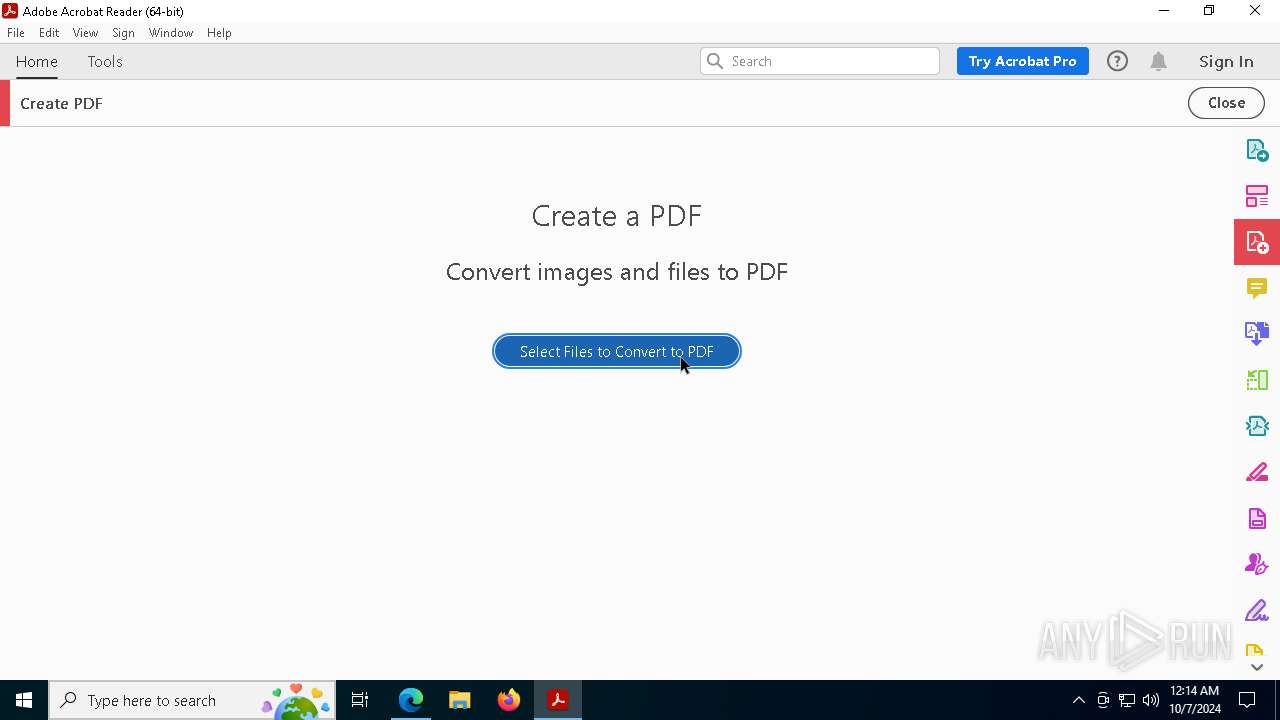Viewport: 1280px width, 720px height.
Task: Show hidden system tray icons
Action: [1079, 700]
